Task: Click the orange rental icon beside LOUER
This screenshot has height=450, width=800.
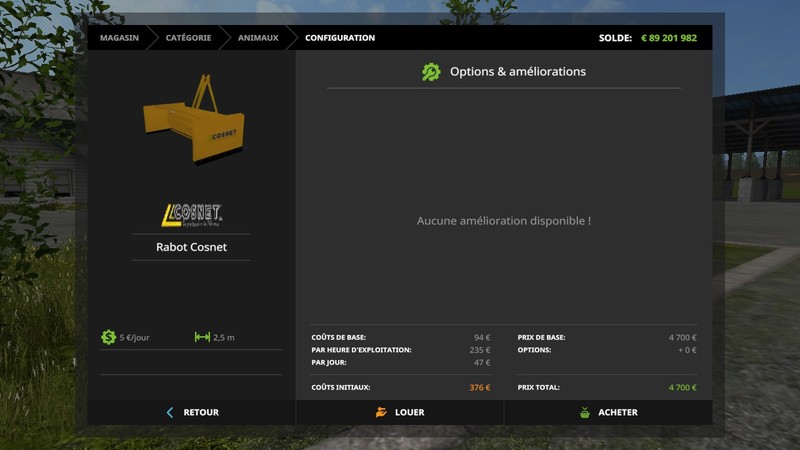Action: click(x=381, y=412)
